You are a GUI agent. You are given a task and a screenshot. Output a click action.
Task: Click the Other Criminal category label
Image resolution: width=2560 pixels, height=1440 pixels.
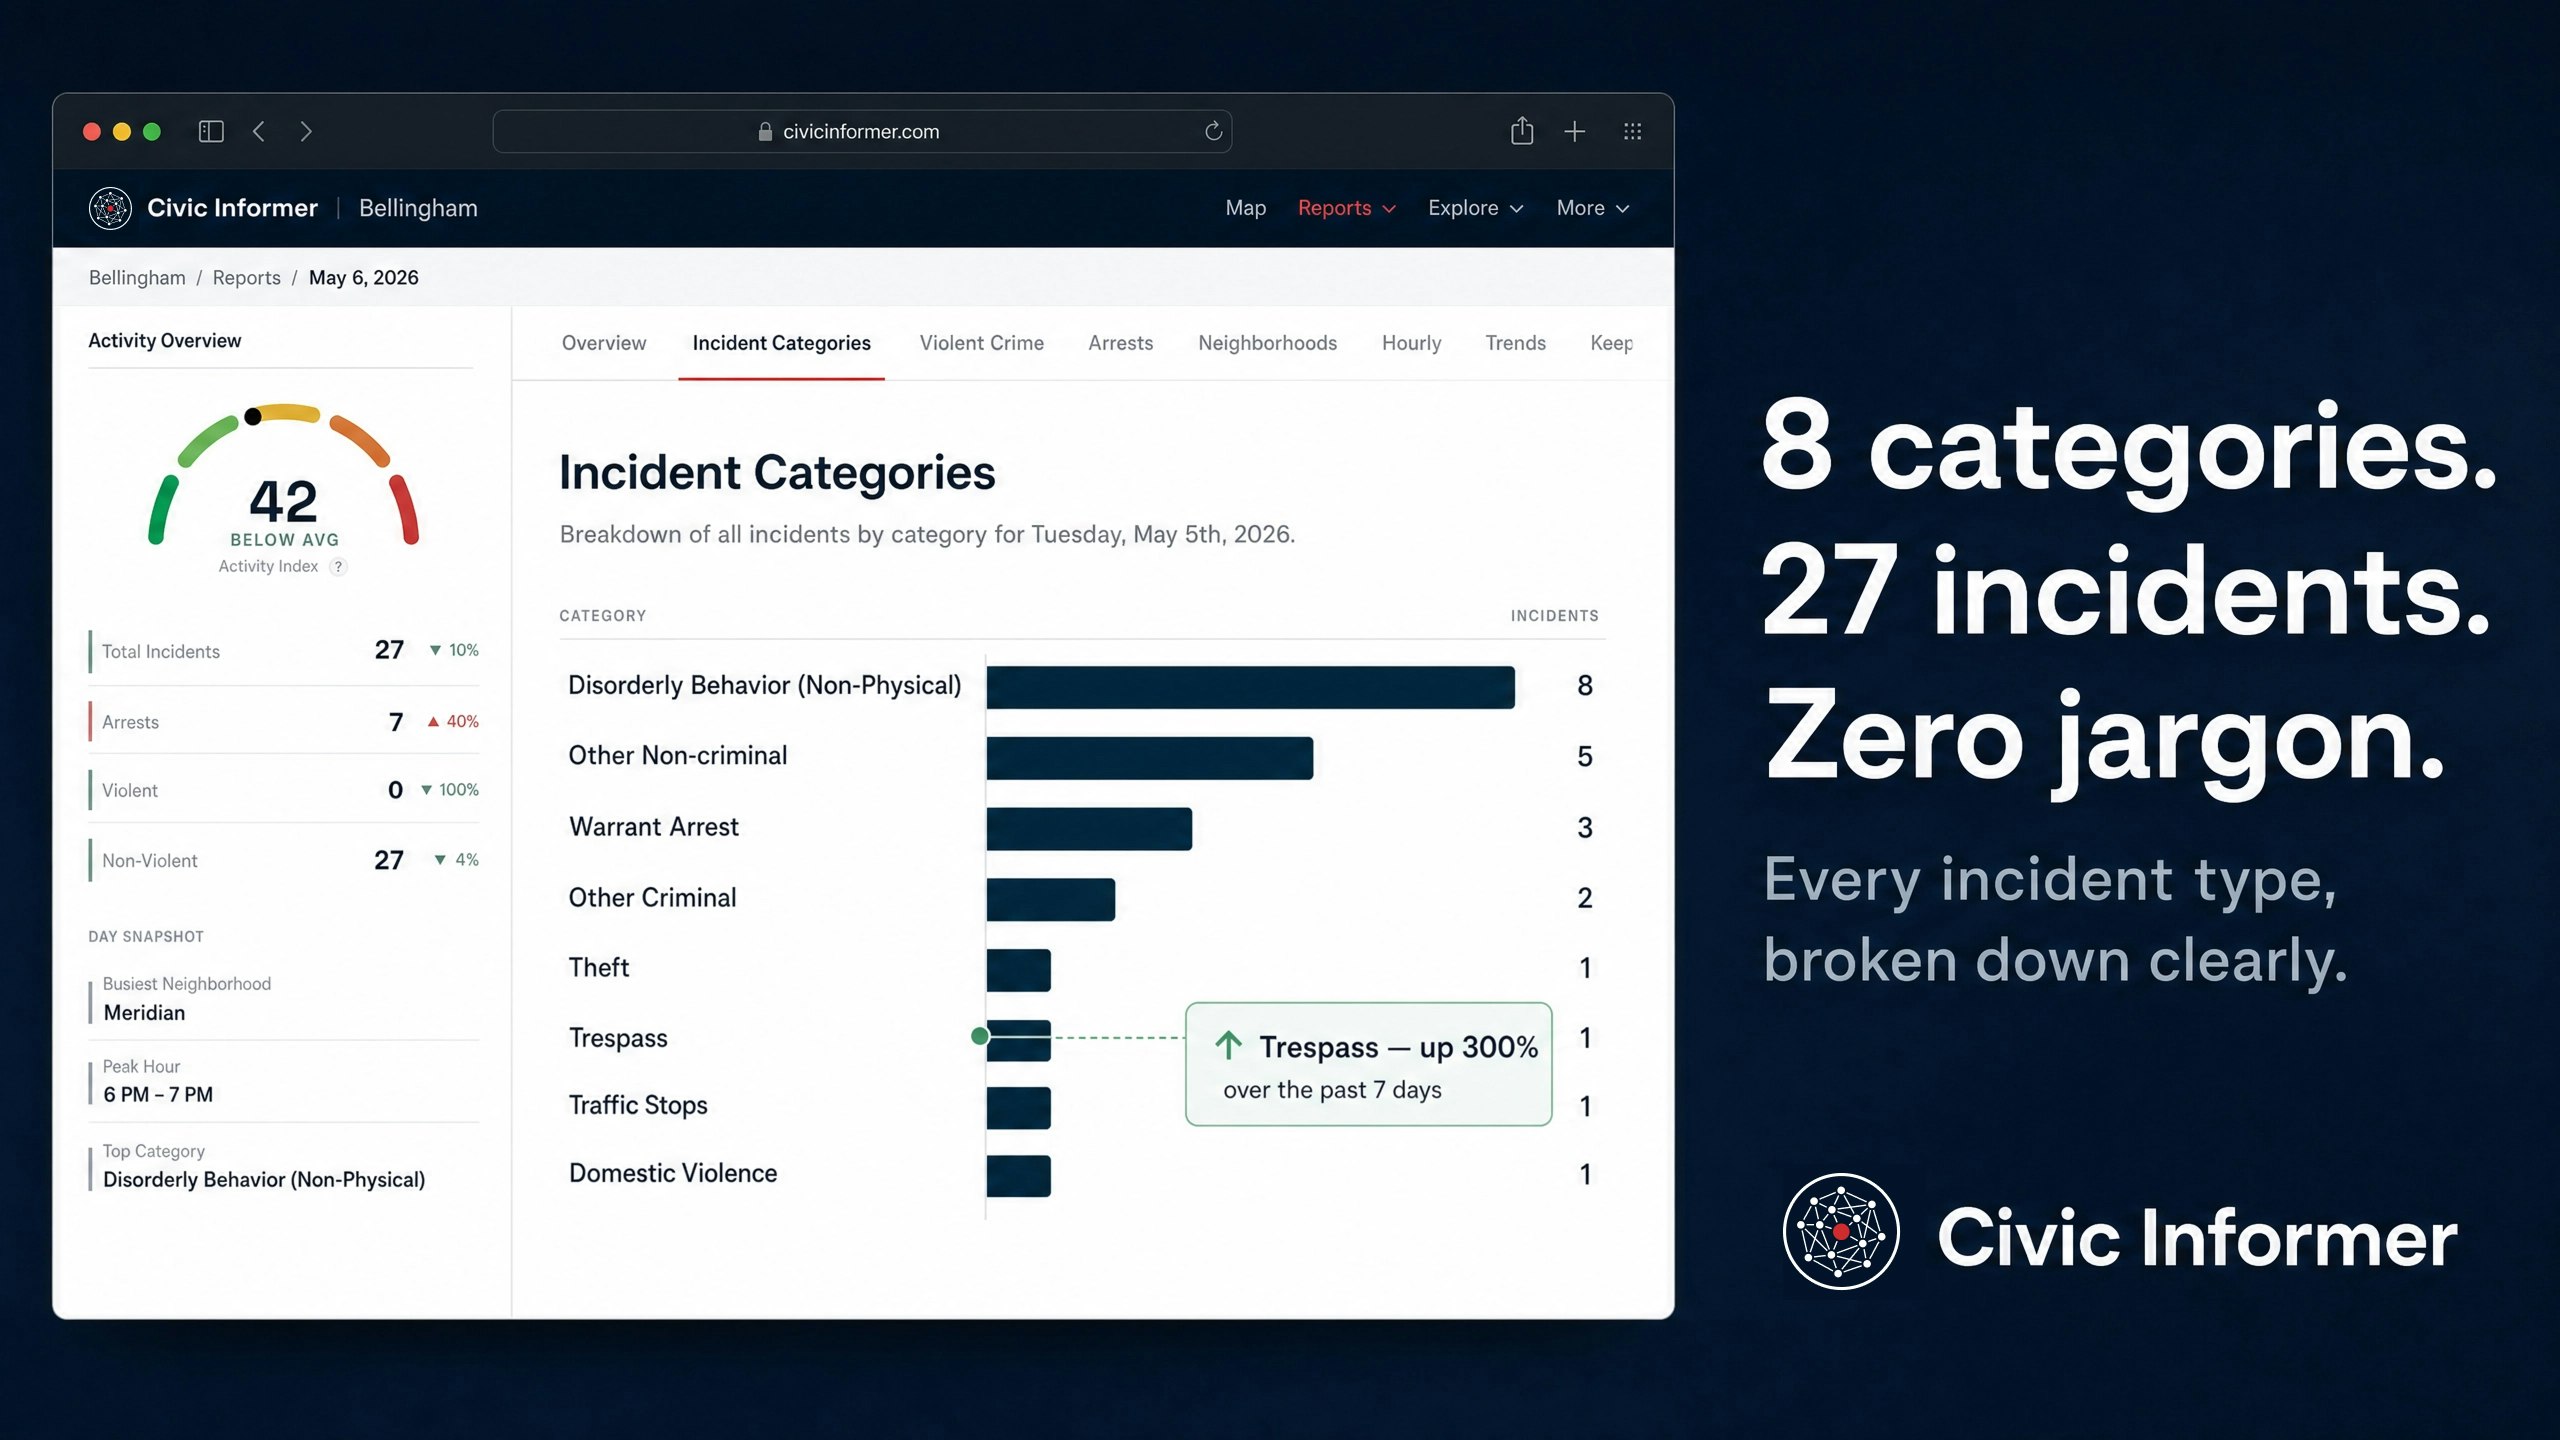[x=653, y=898]
